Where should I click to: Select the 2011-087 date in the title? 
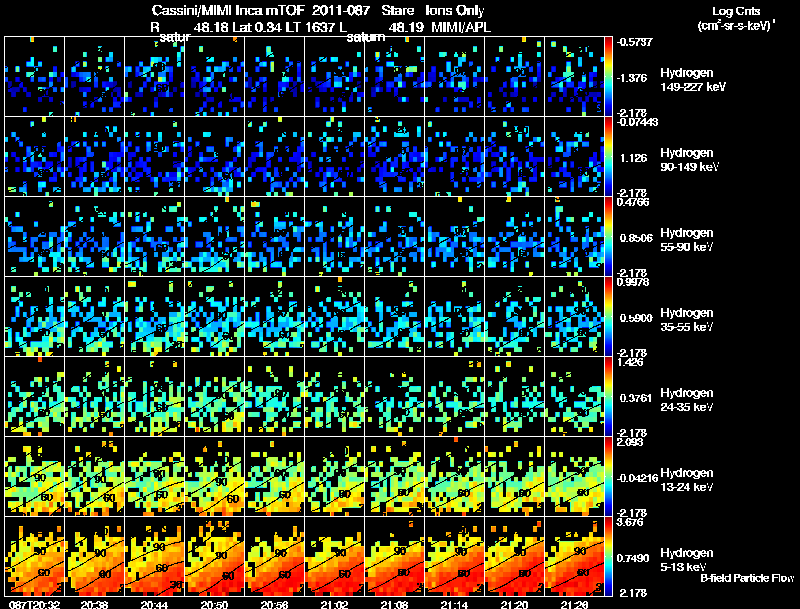point(339,10)
